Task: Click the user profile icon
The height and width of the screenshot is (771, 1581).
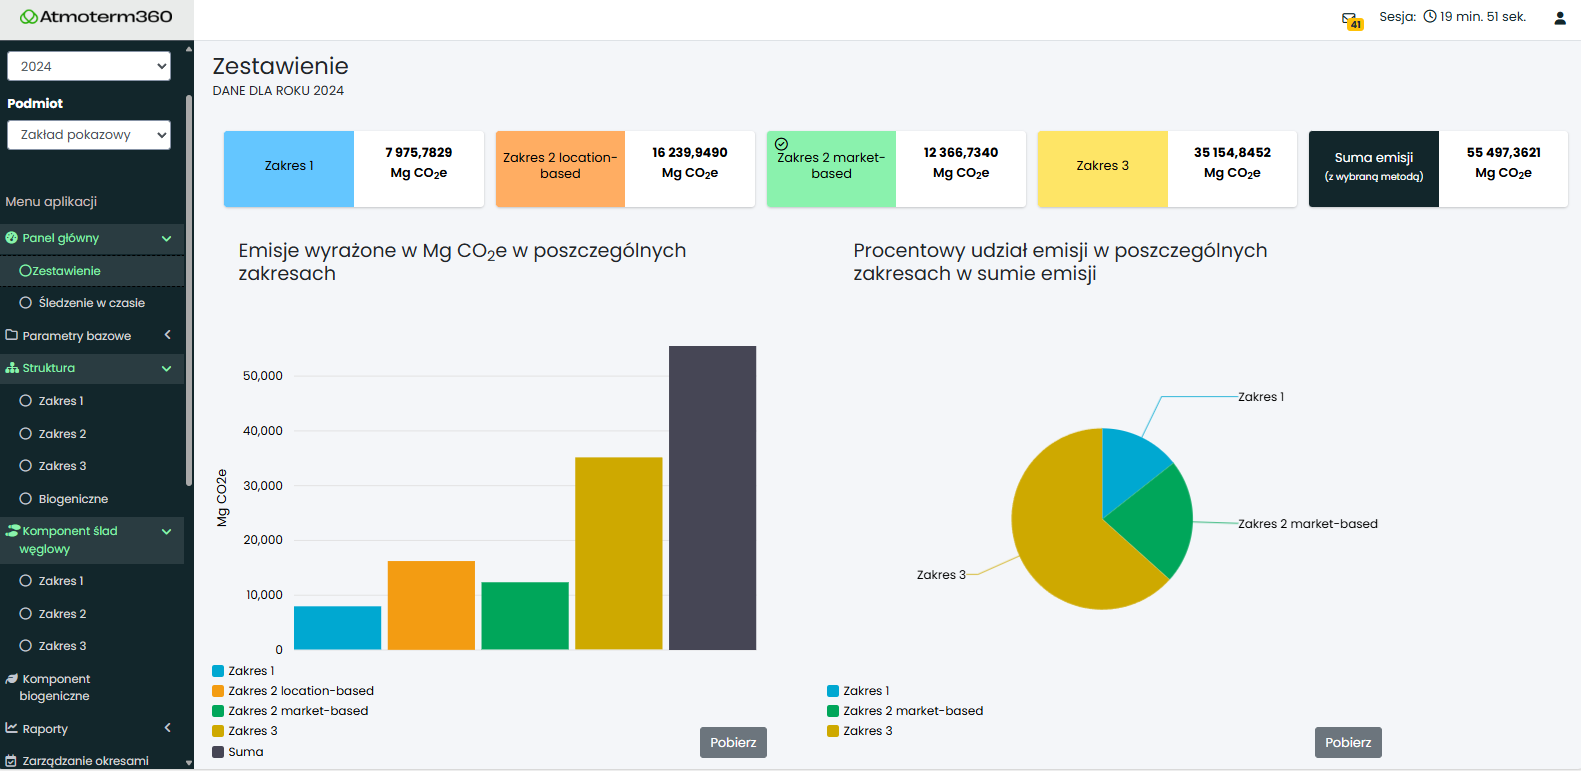Action: coord(1559,18)
